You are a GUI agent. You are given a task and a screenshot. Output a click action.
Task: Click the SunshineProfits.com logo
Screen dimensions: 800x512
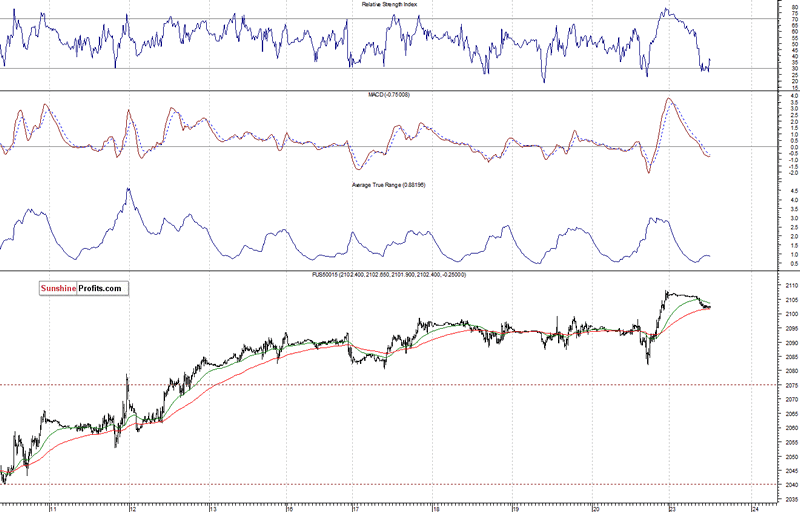tap(84, 288)
